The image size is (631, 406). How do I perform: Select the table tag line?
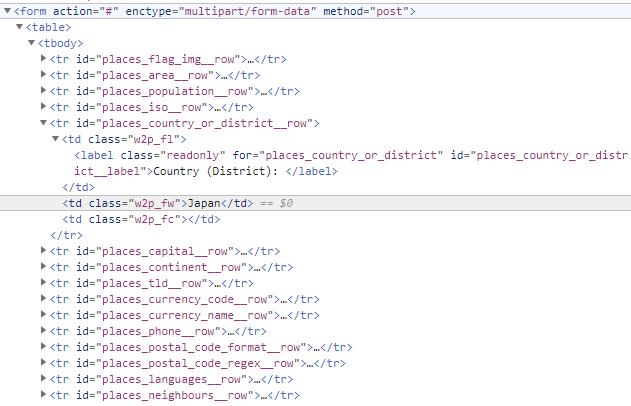[x=48, y=27]
